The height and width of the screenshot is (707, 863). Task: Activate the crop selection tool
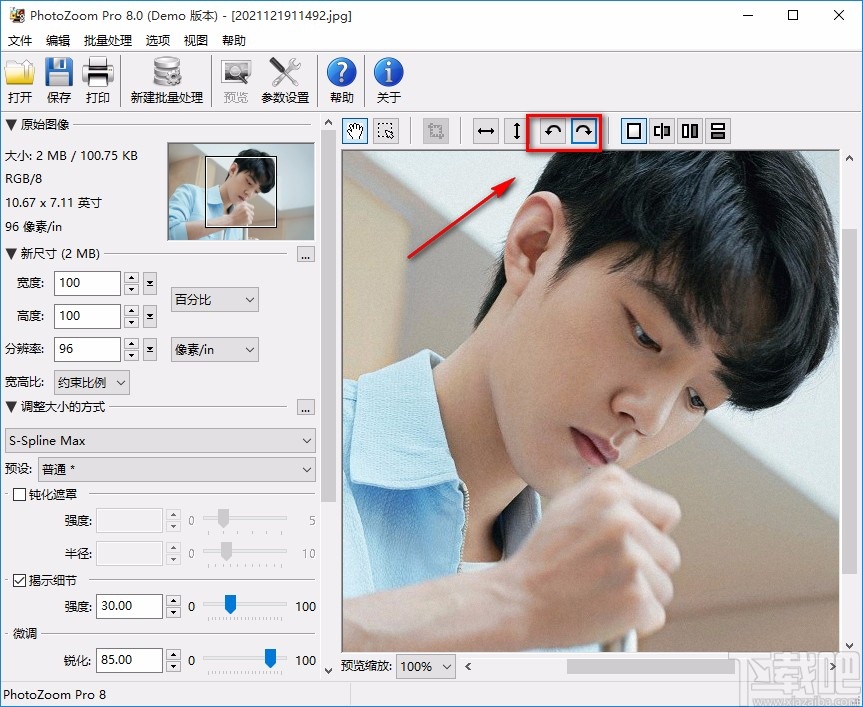coord(387,131)
